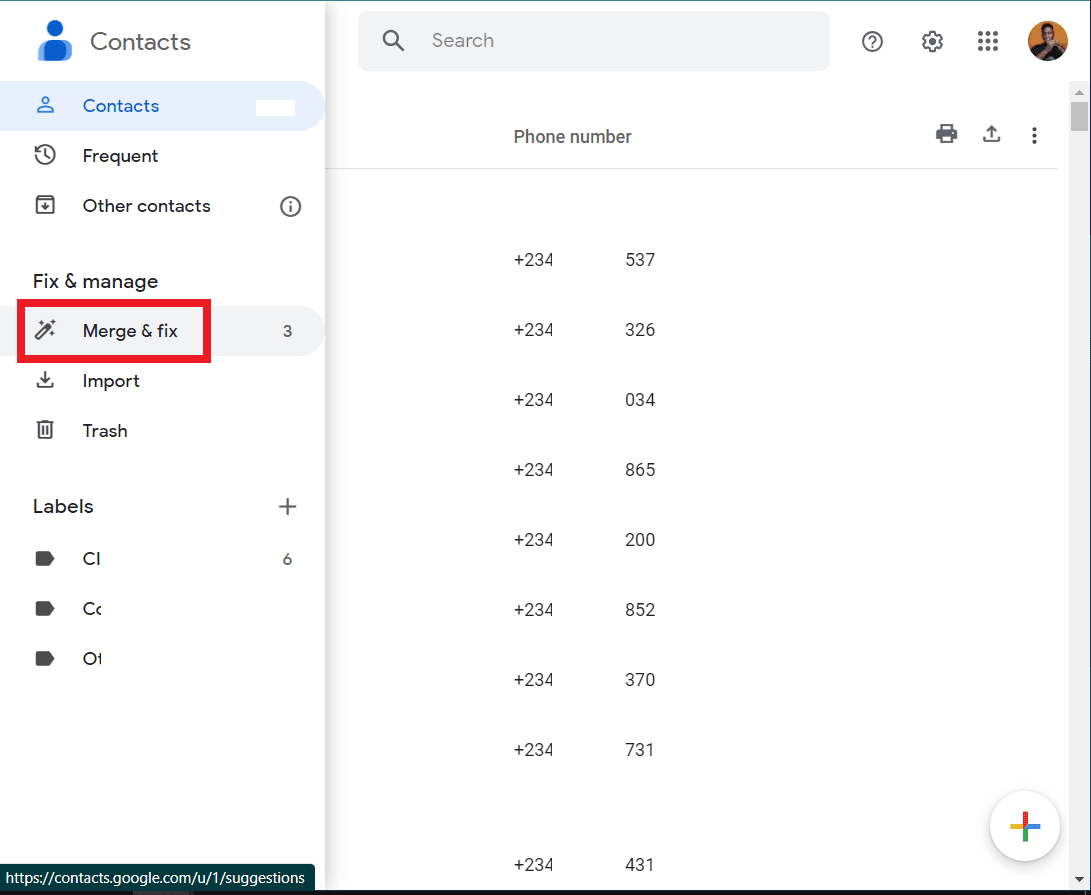Screen dimensions: 1091x895
Task: Open Merge & fix suggestions
Action: point(130,331)
